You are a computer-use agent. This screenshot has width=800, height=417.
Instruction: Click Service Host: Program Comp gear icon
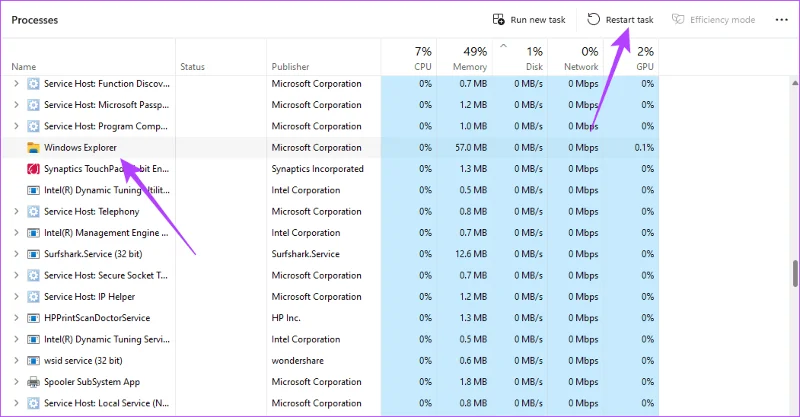click(33, 126)
